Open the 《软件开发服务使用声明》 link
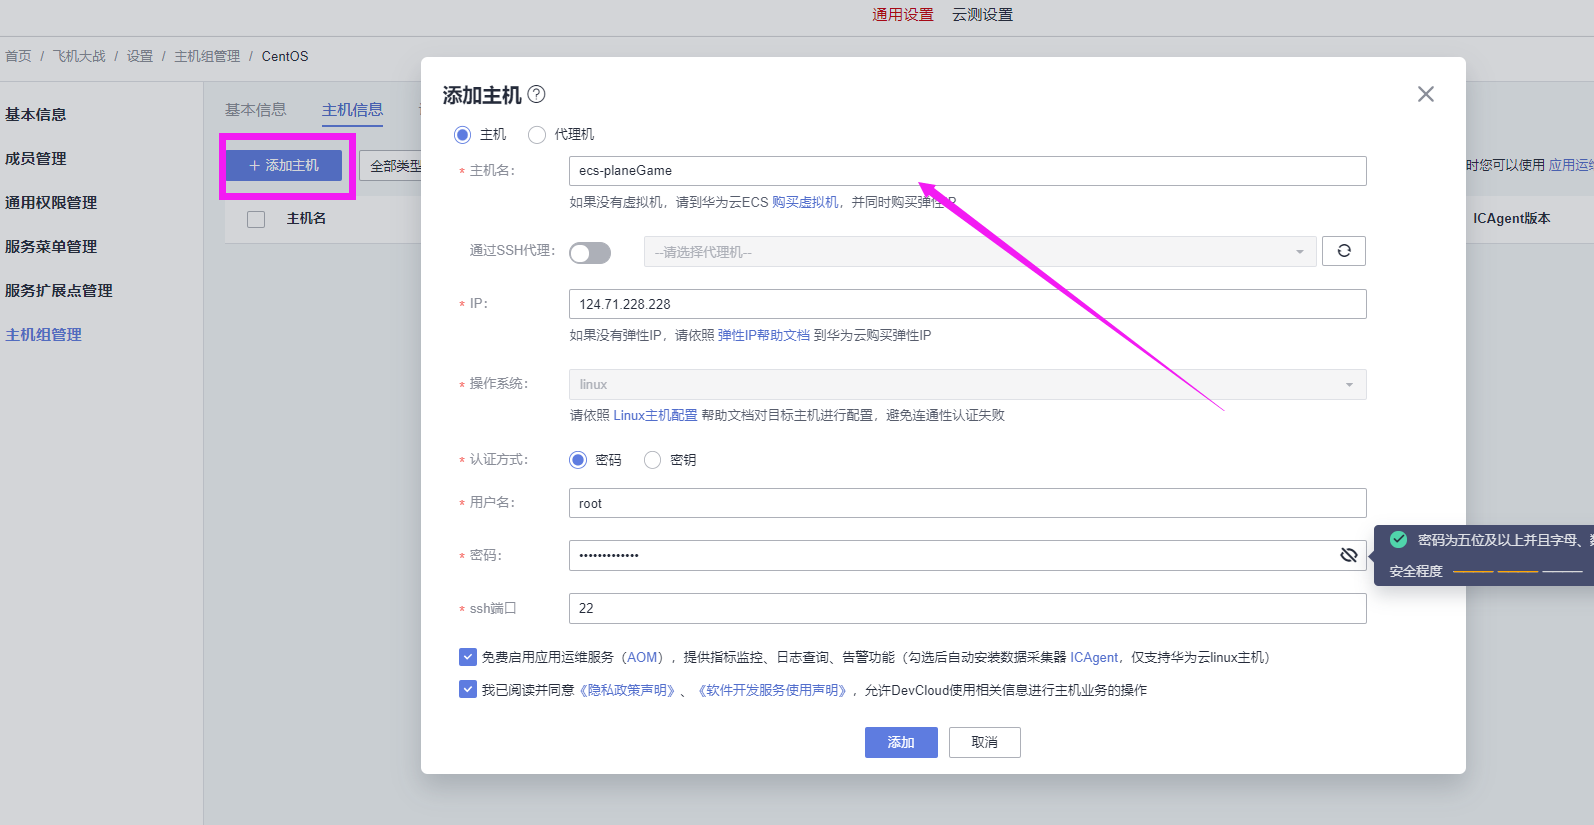The image size is (1594, 825). [773, 690]
